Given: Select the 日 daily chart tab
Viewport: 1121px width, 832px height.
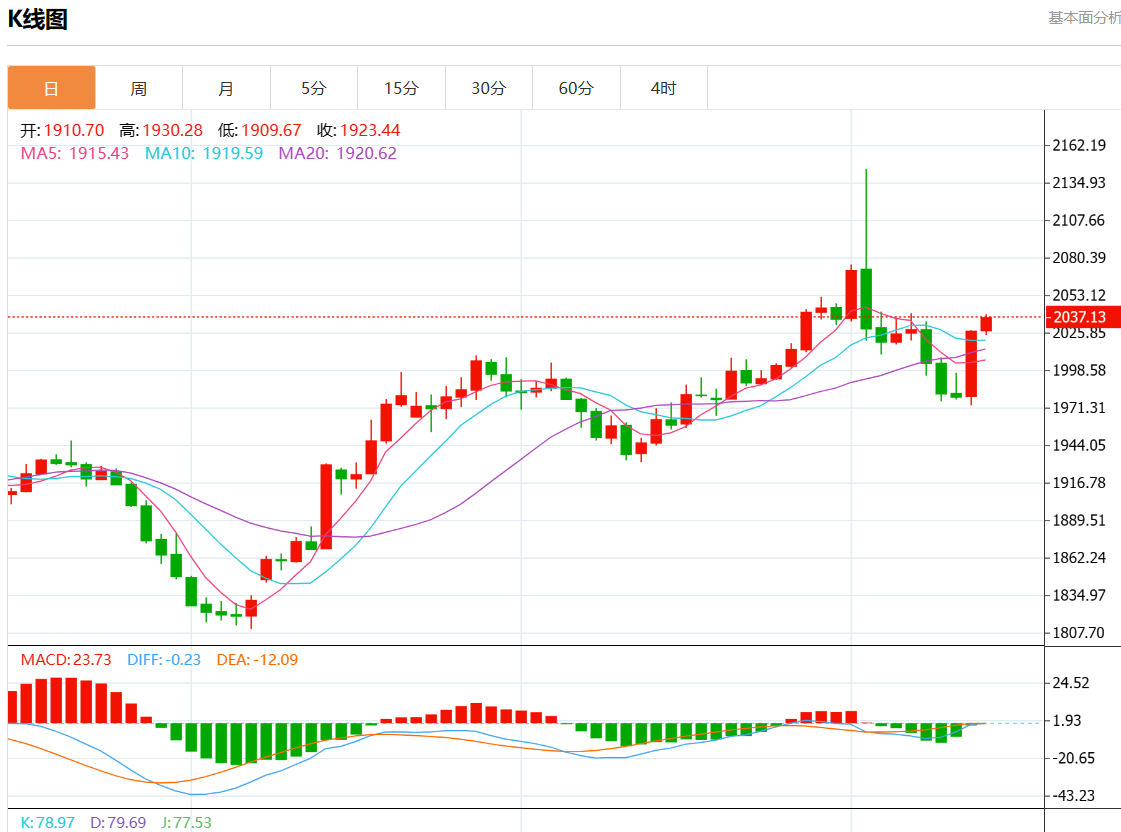Looking at the screenshot, I should pos(51,88).
